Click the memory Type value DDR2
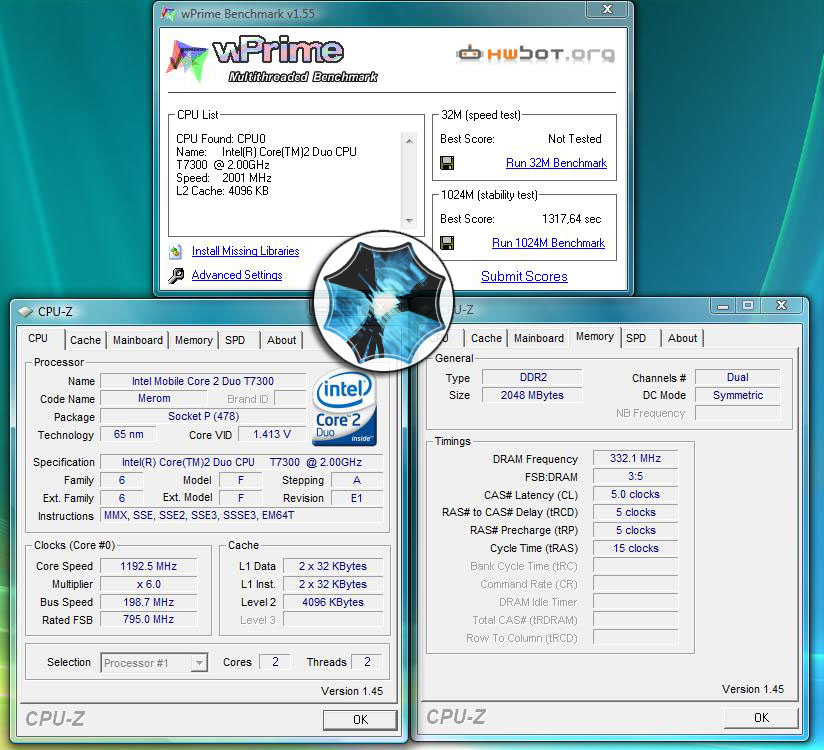 click(532, 377)
